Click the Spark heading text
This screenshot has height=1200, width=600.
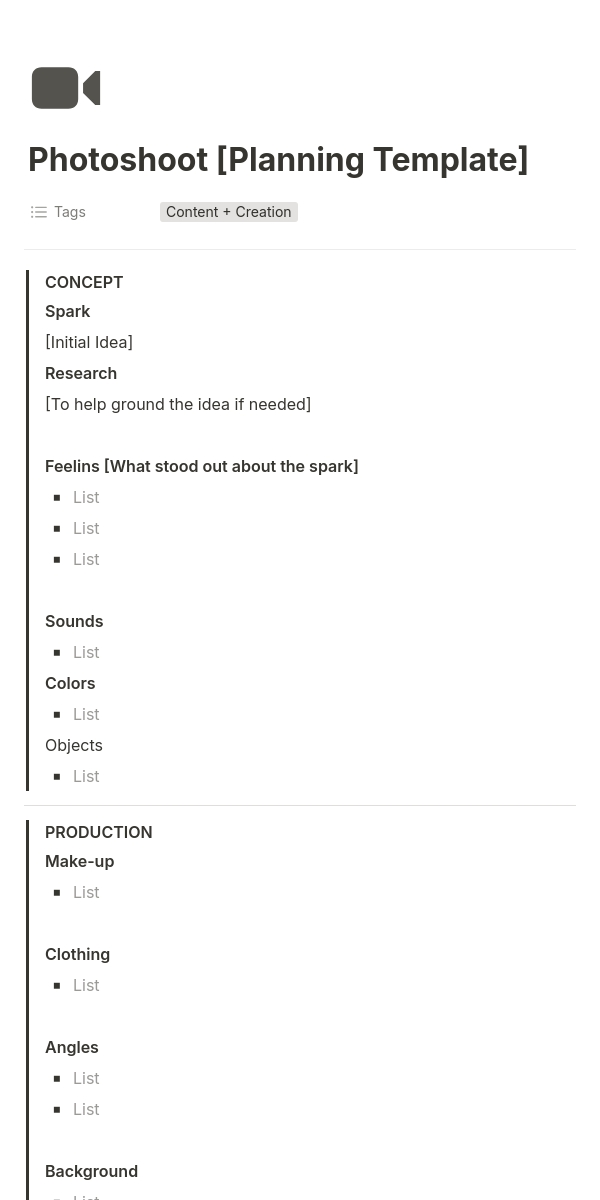click(x=68, y=311)
